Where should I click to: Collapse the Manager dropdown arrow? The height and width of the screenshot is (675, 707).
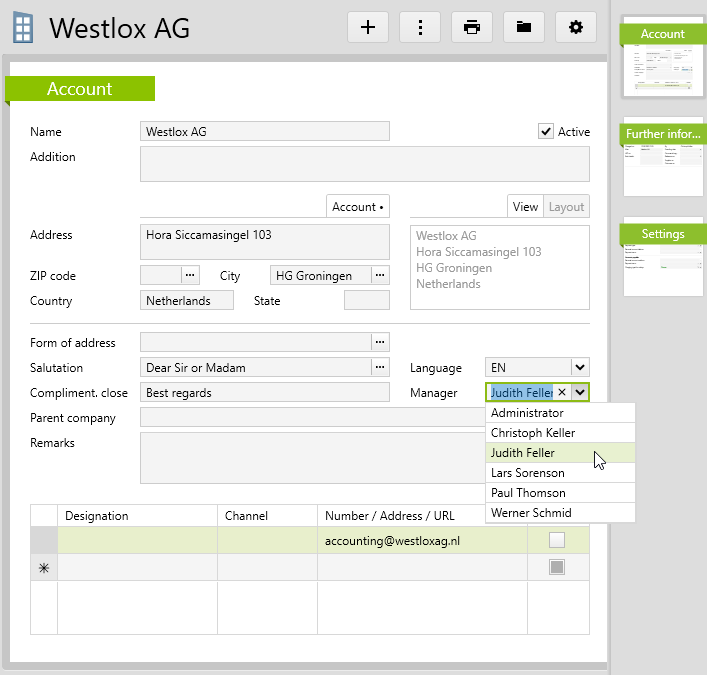click(x=580, y=393)
